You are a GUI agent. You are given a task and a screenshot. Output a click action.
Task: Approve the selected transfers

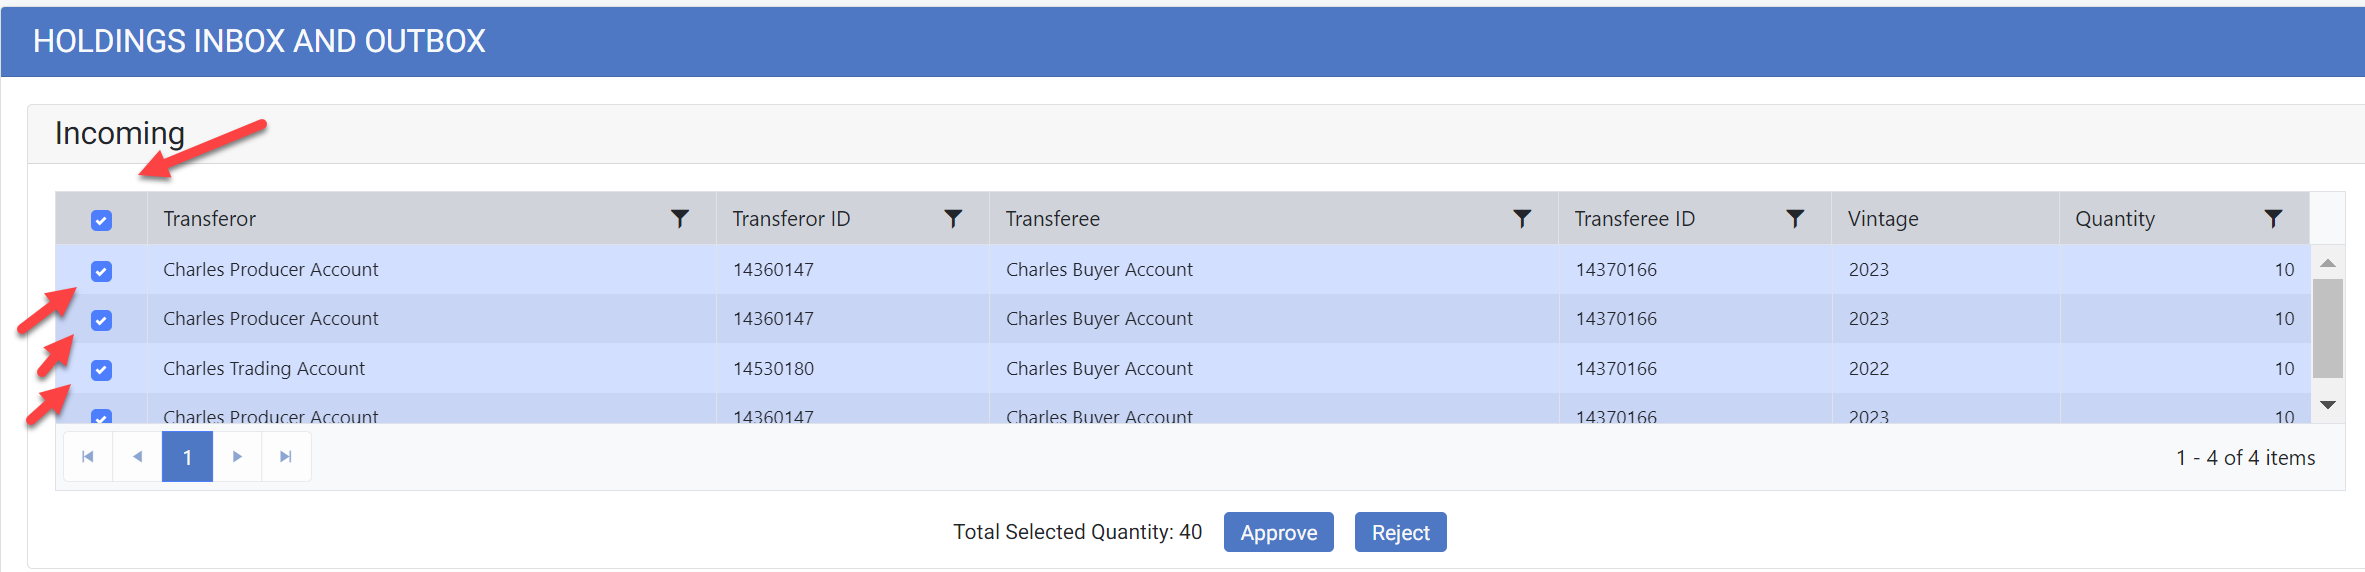pos(1278,532)
